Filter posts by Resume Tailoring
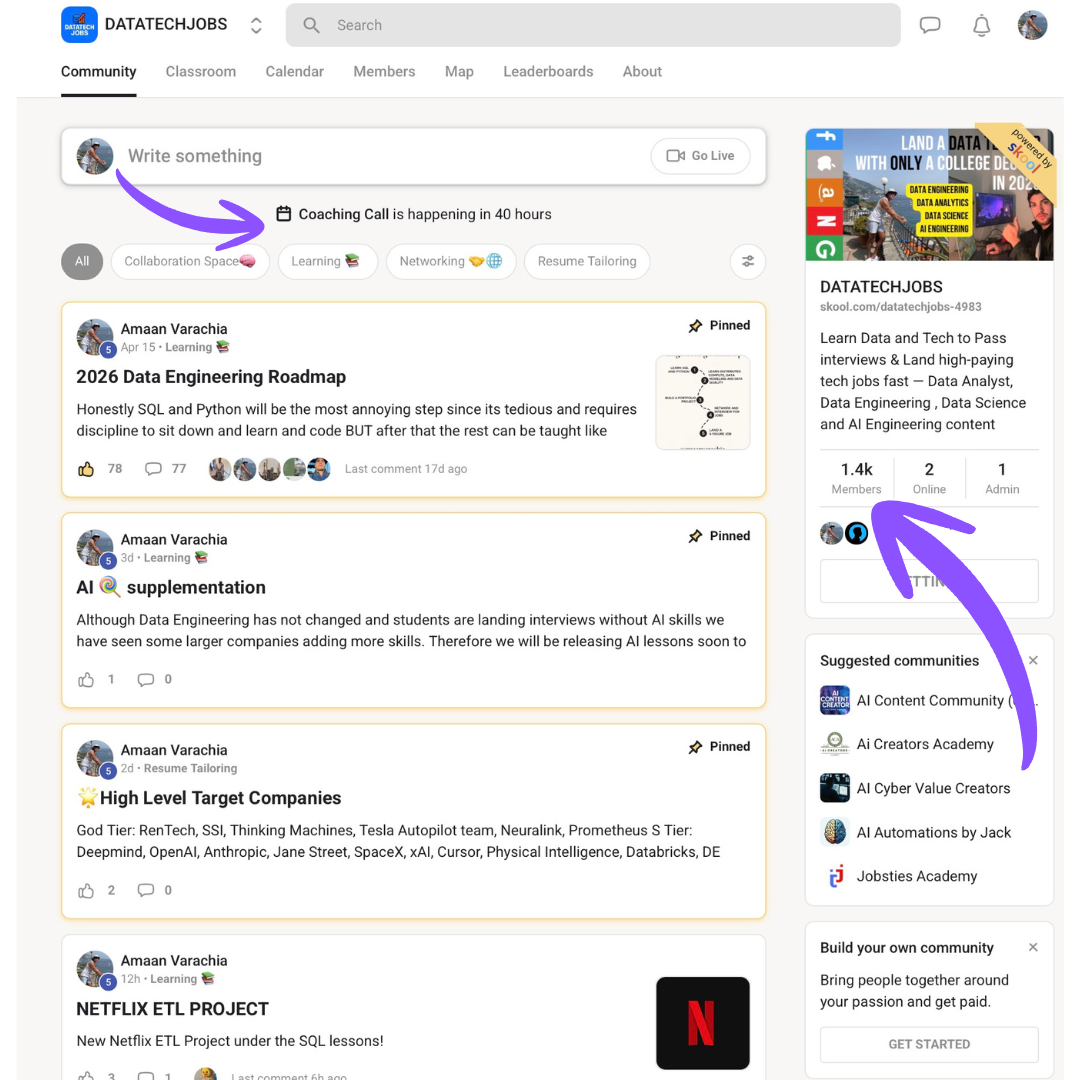Viewport: 1080px width, 1080px height. coord(587,262)
